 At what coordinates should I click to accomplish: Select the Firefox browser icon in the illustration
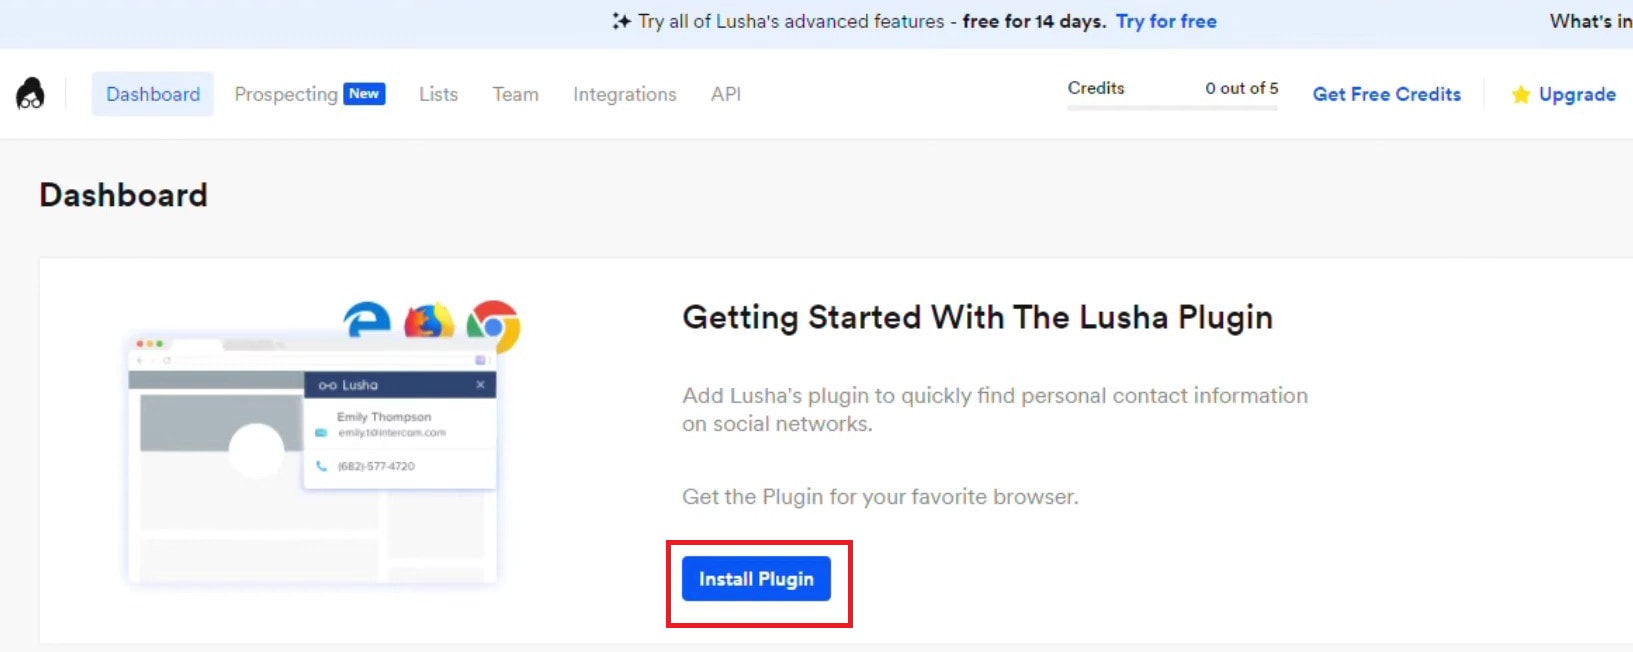click(x=428, y=319)
